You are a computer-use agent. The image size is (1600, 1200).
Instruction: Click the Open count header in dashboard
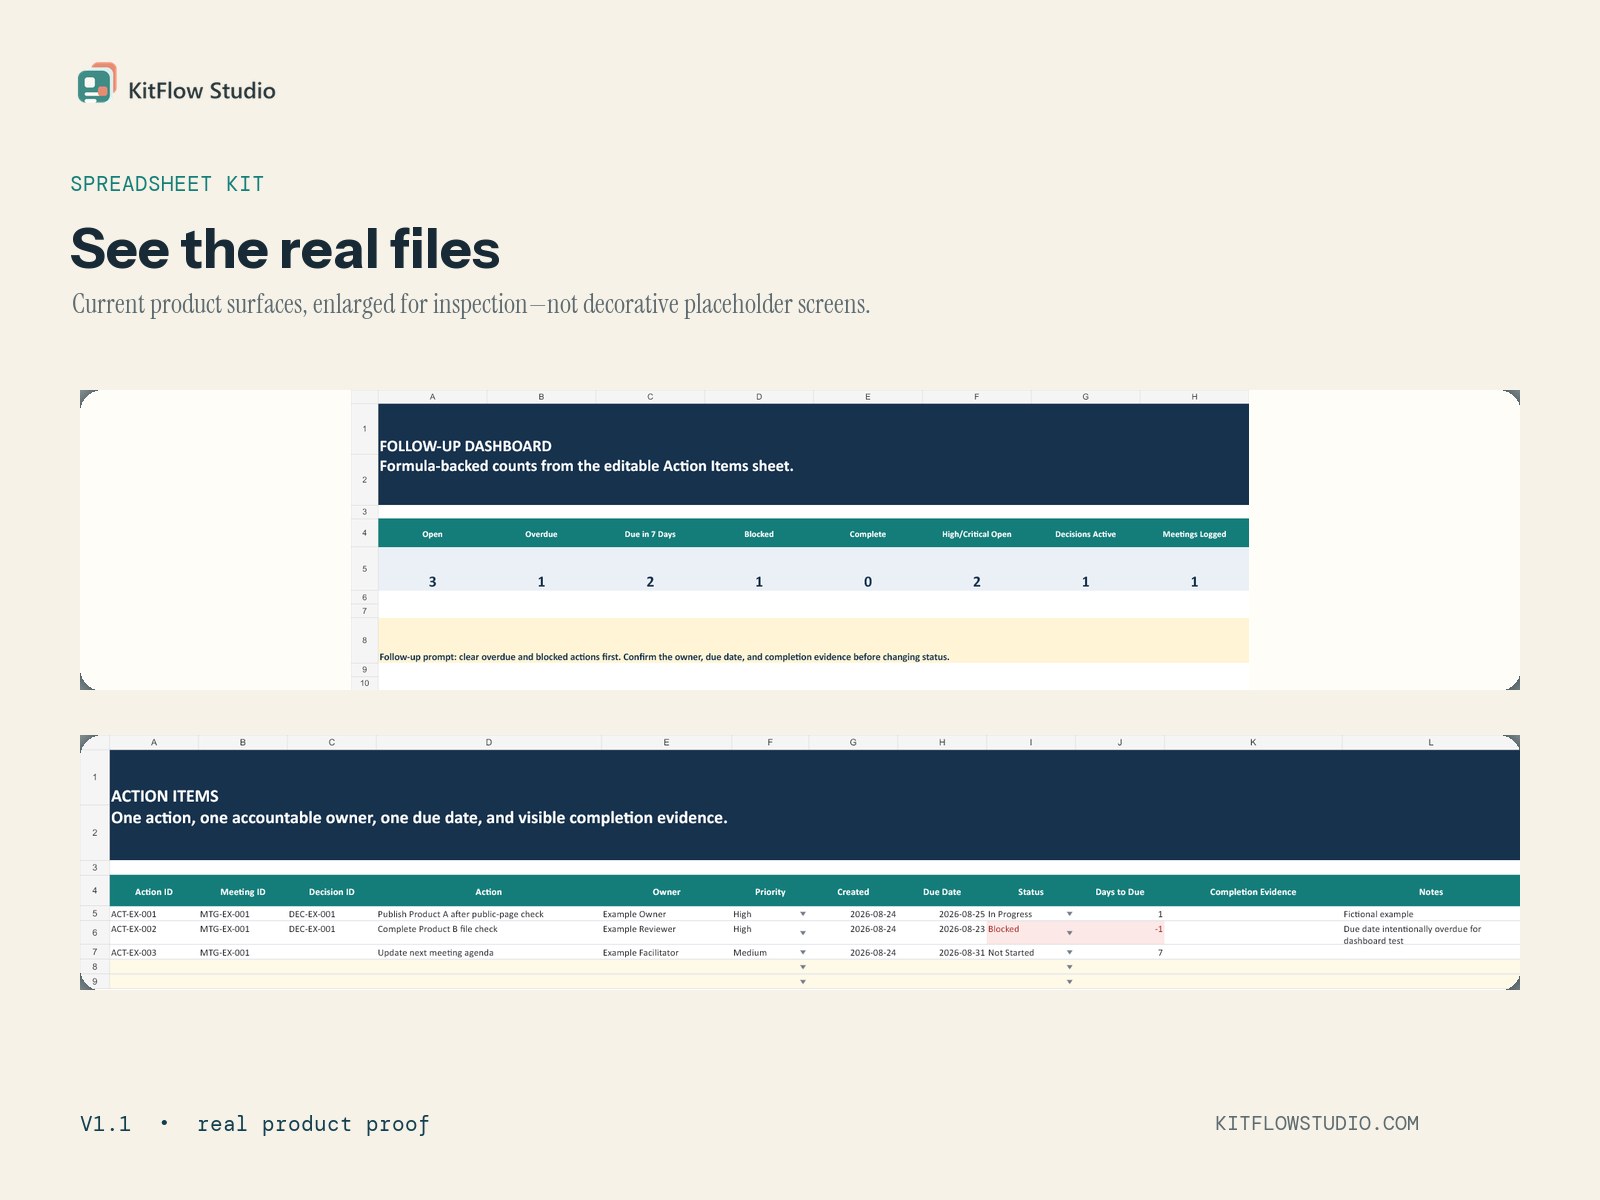coord(432,534)
